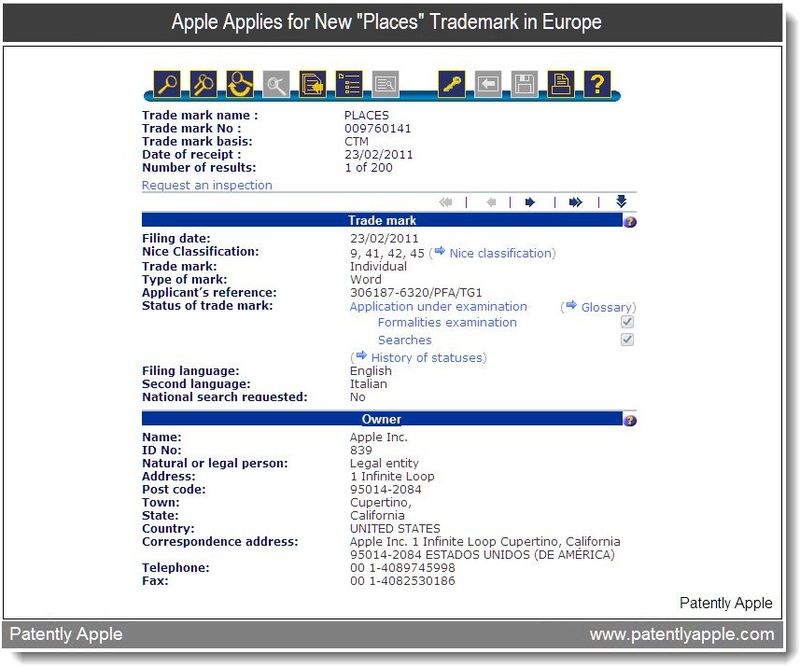
Task: Click the document list with arrow icon
Action: 313,84
